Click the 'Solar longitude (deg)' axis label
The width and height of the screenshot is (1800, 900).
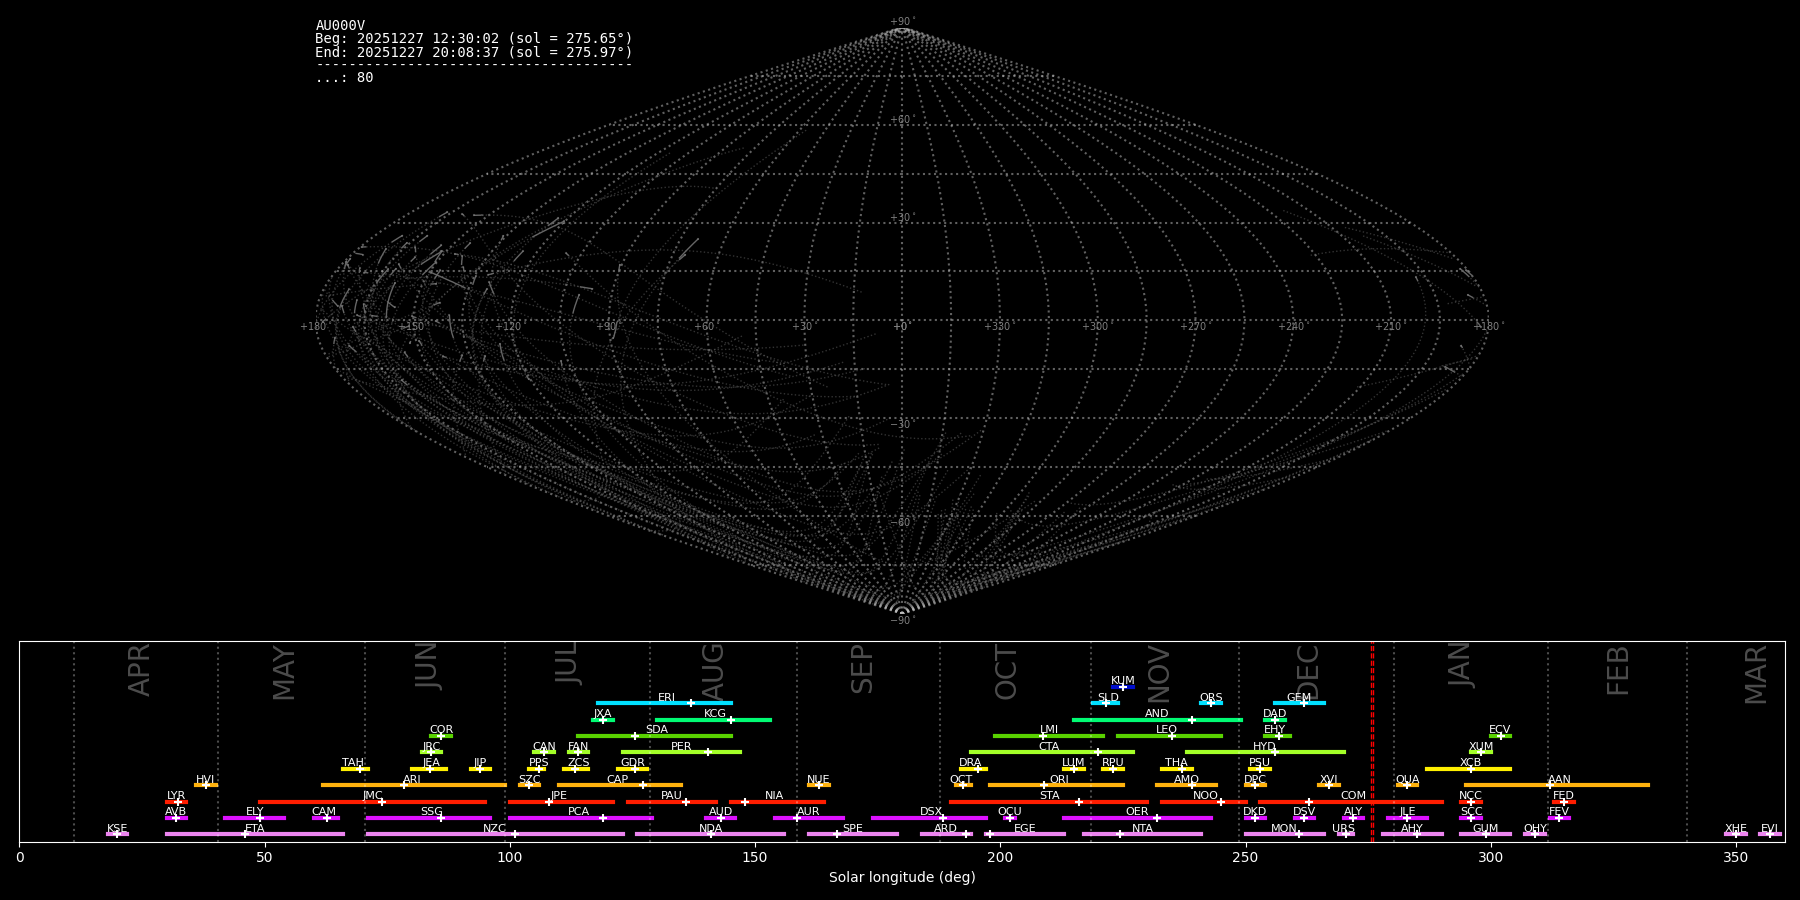902,877
